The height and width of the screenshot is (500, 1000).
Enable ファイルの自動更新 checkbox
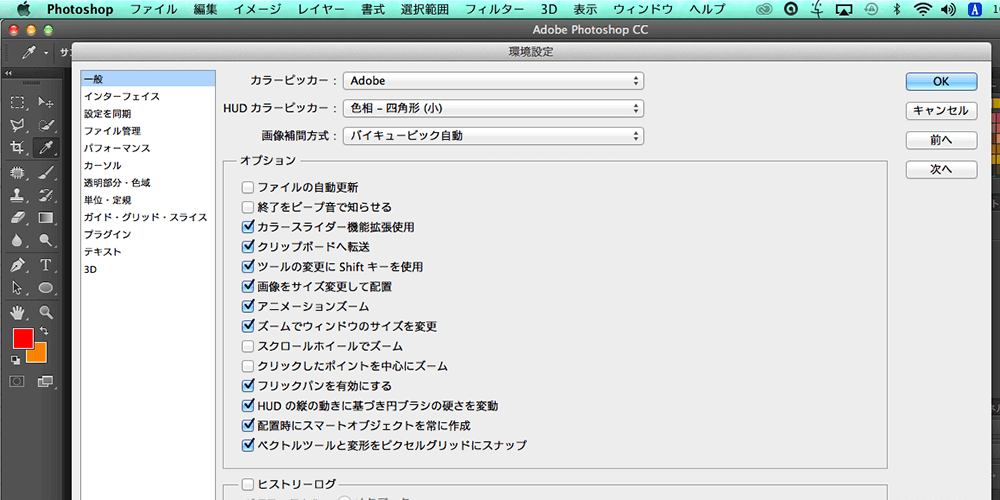248,188
